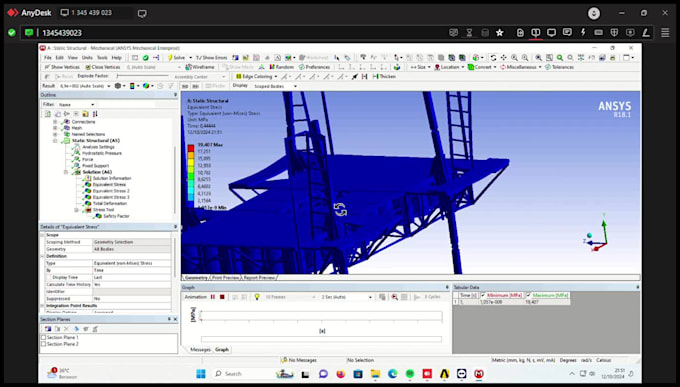This screenshot has width=680, height=387.
Task: Toggle Edge Coloring option
Action: (x=256, y=76)
